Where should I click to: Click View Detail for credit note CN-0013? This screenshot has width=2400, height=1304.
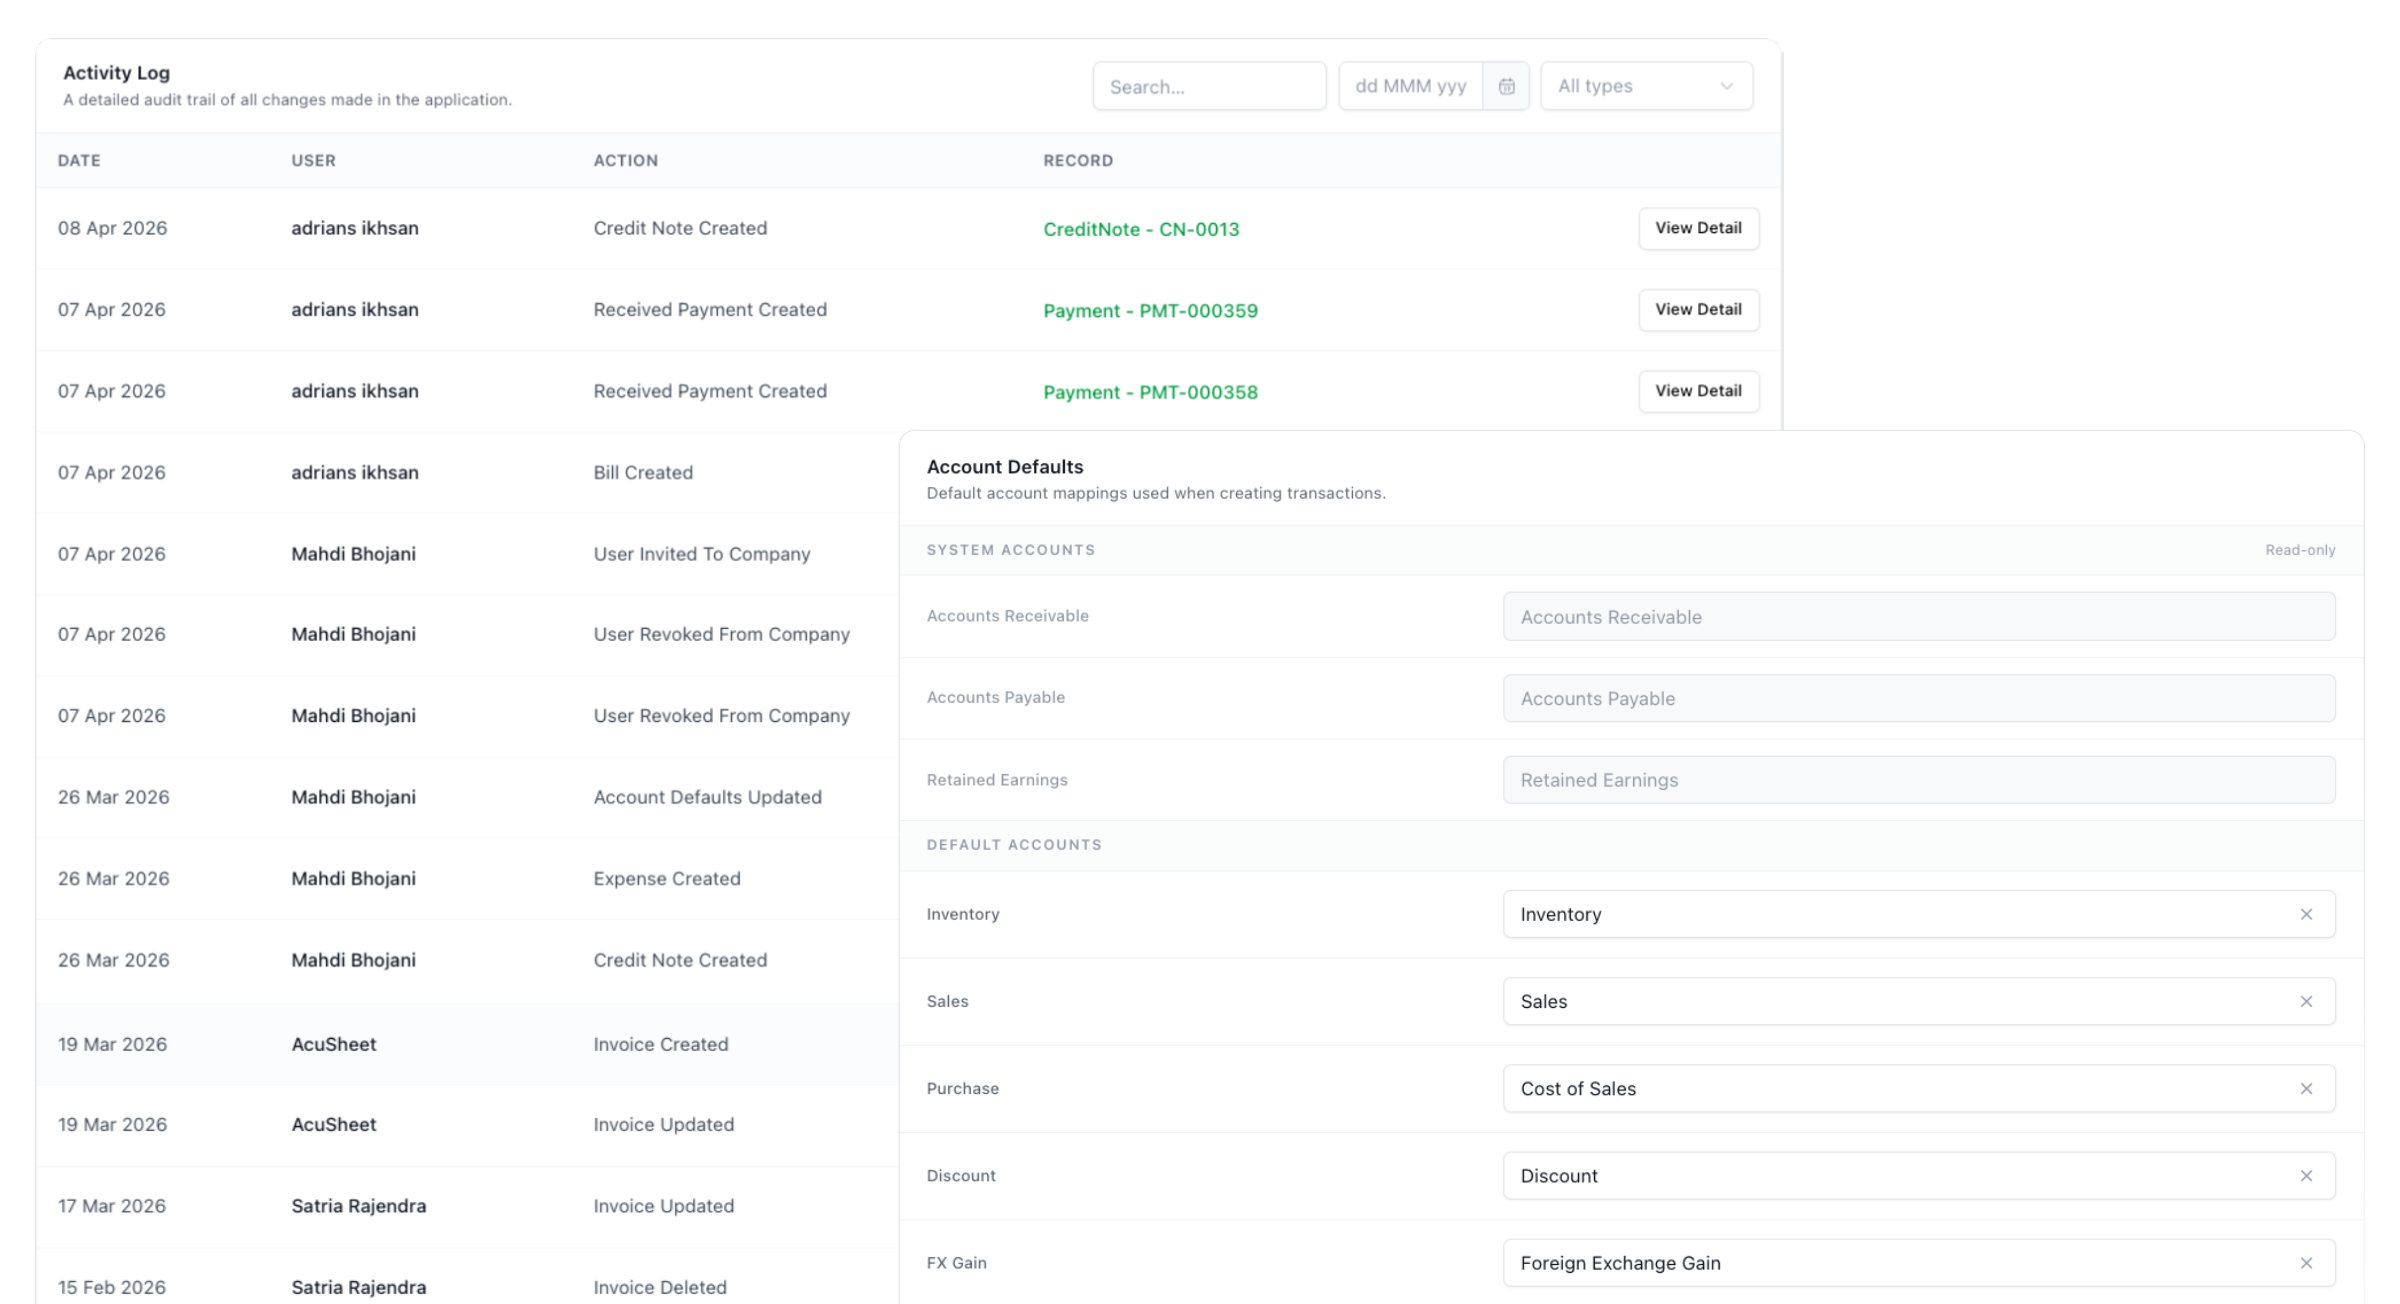1698,228
